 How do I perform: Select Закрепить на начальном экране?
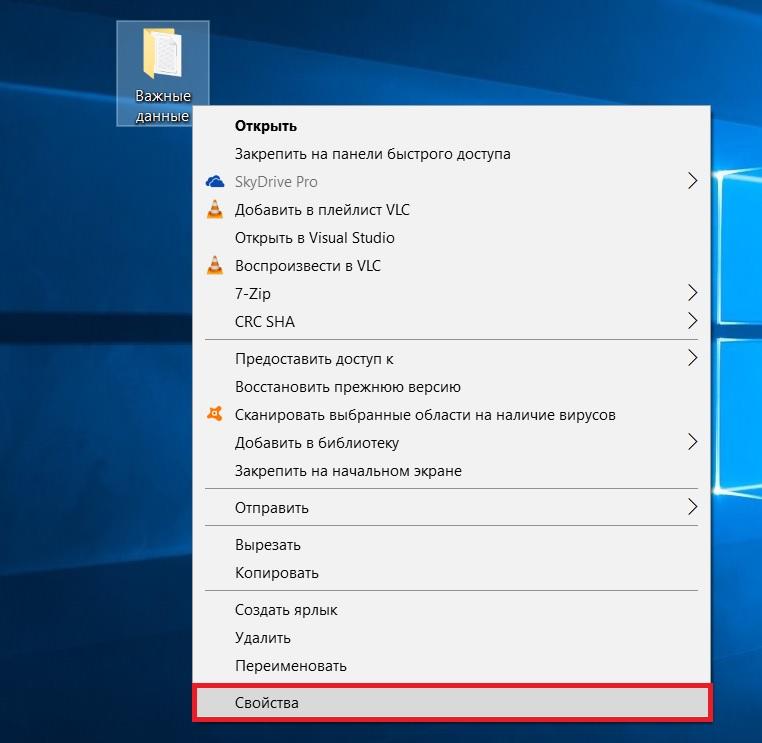pyautogui.click(x=451, y=471)
